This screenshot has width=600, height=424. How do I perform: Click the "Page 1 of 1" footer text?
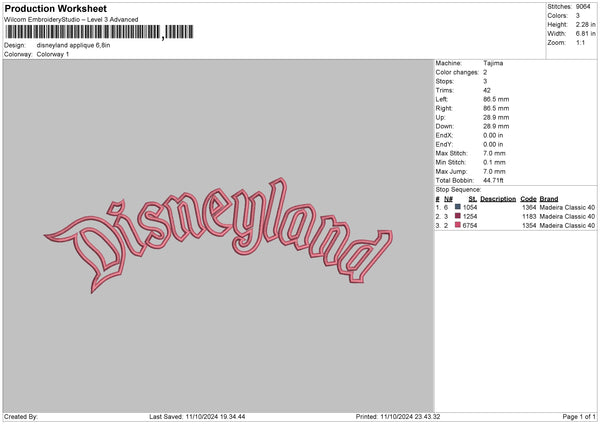(579, 416)
